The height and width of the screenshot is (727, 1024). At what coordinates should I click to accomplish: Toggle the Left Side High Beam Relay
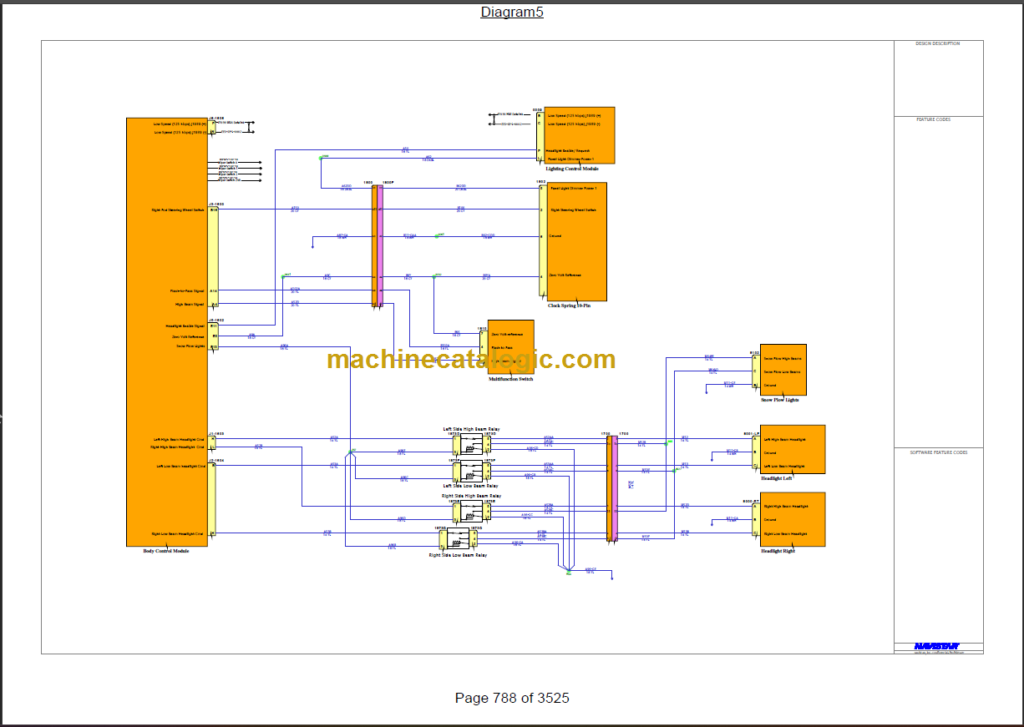[470, 444]
